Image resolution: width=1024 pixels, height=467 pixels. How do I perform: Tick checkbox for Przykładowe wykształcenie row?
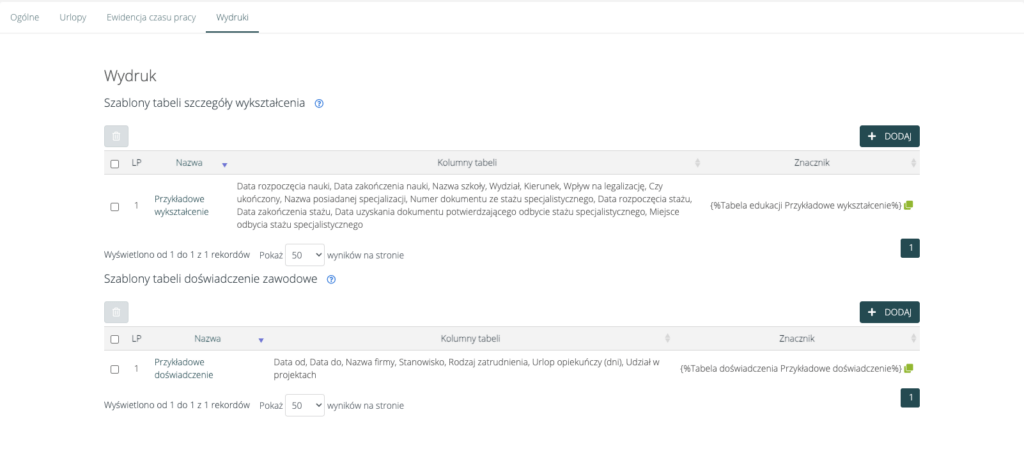pyautogui.click(x=115, y=206)
